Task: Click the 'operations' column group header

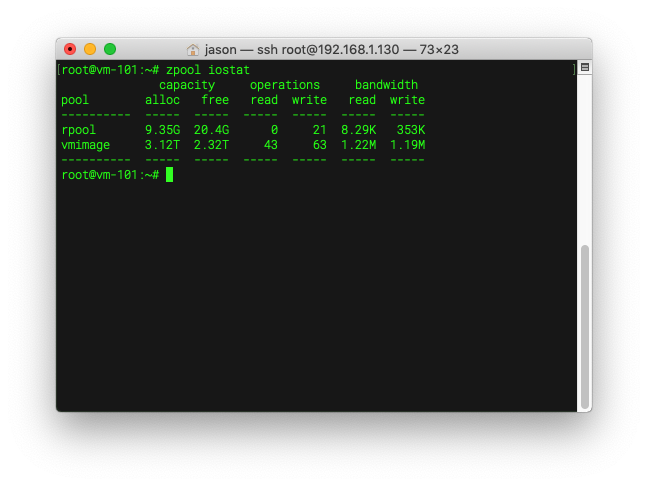Action: click(x=285, y=85)
